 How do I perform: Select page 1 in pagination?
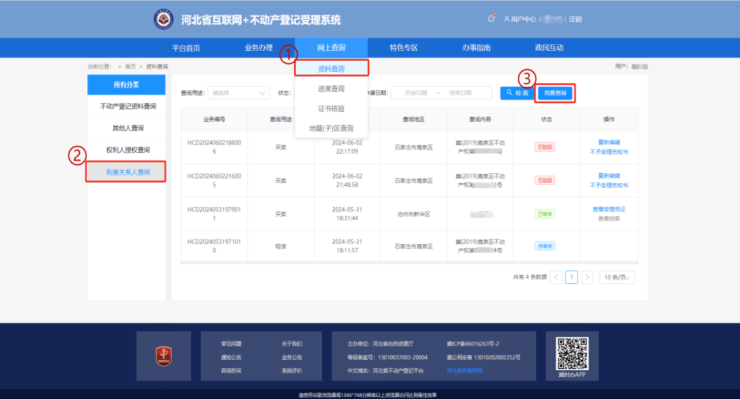(x=572, y=277)
